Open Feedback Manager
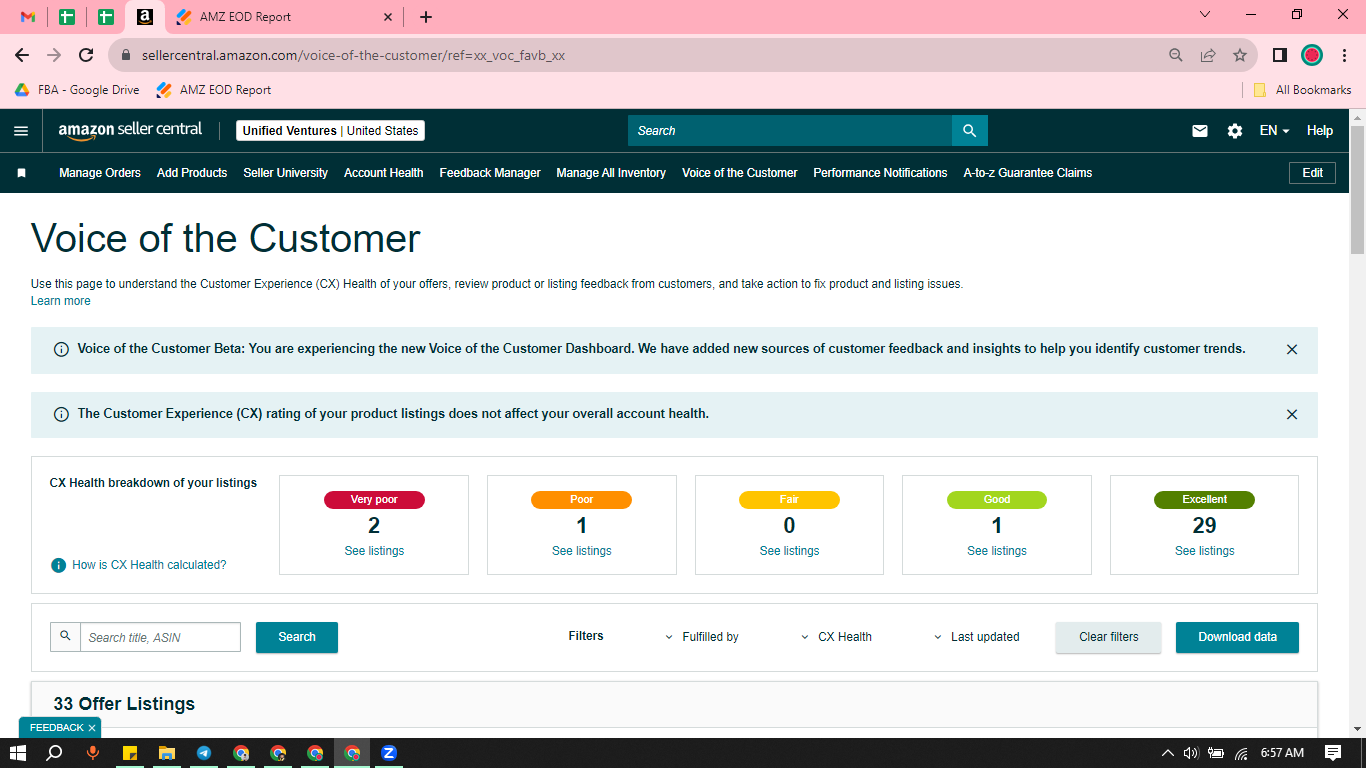 tap(490, 173)
